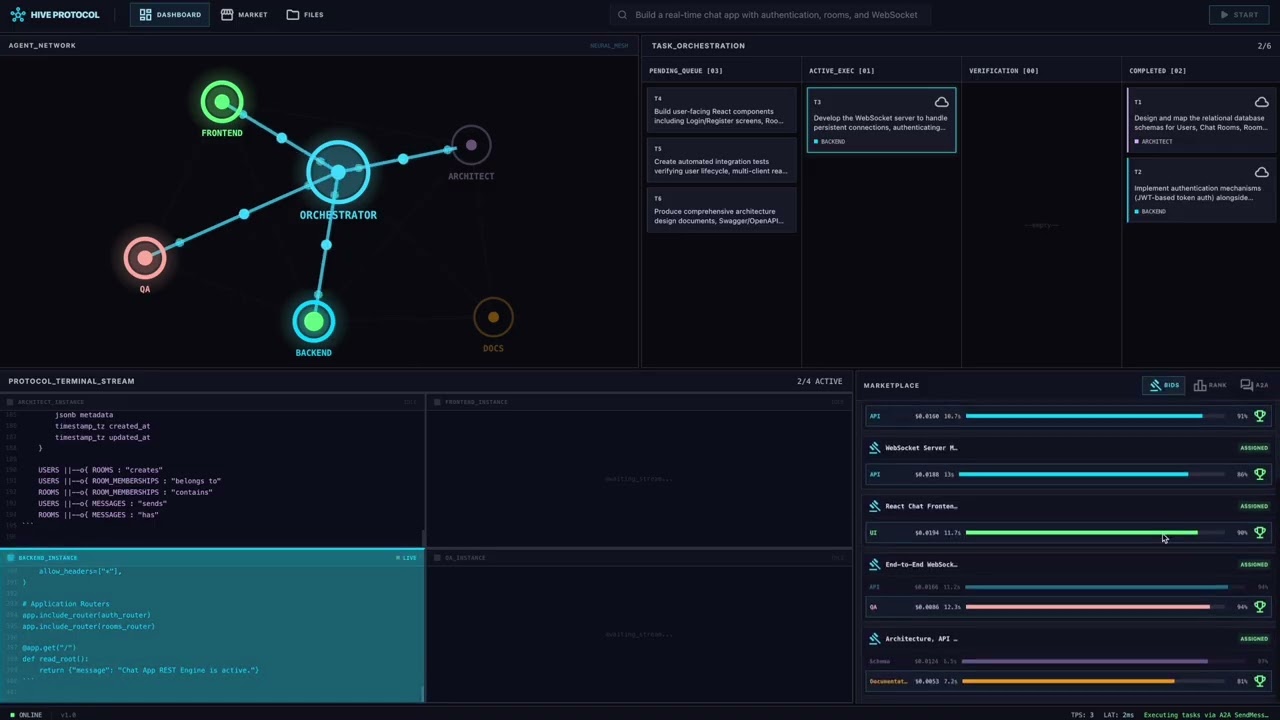Click the PENDING_QUEUE [03] column header
Viewport: 1280px width, 720px height.
[686, 71]
